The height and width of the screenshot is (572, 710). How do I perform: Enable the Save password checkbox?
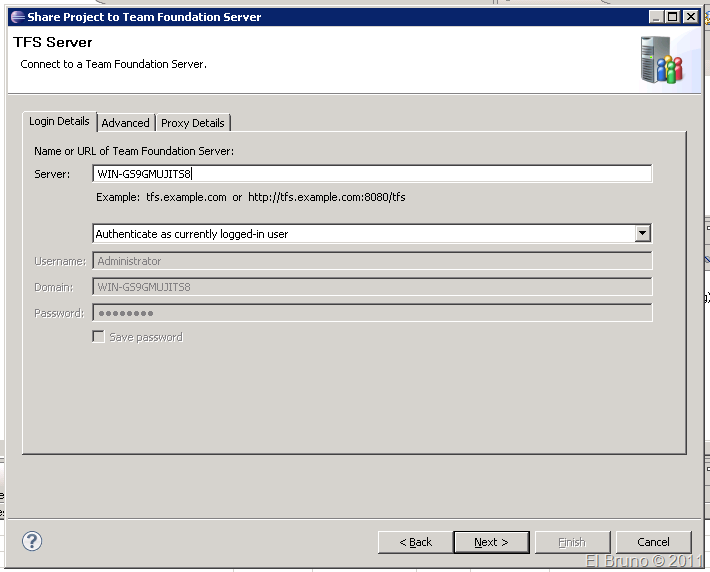point(98,337)
